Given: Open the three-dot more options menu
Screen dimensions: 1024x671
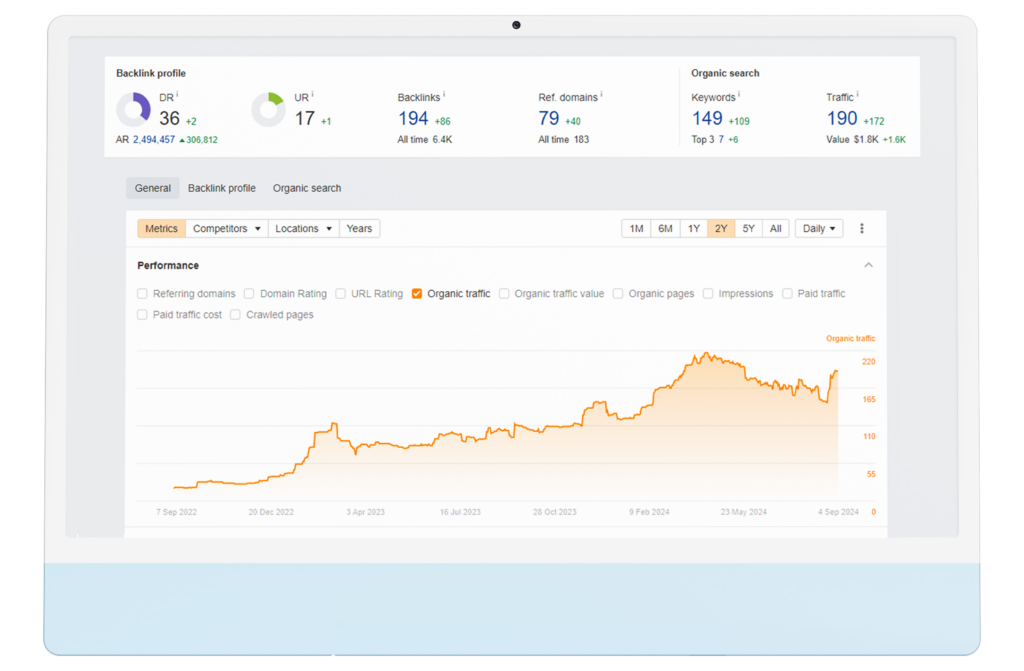Looking at the screenshot, I should 862,229.
